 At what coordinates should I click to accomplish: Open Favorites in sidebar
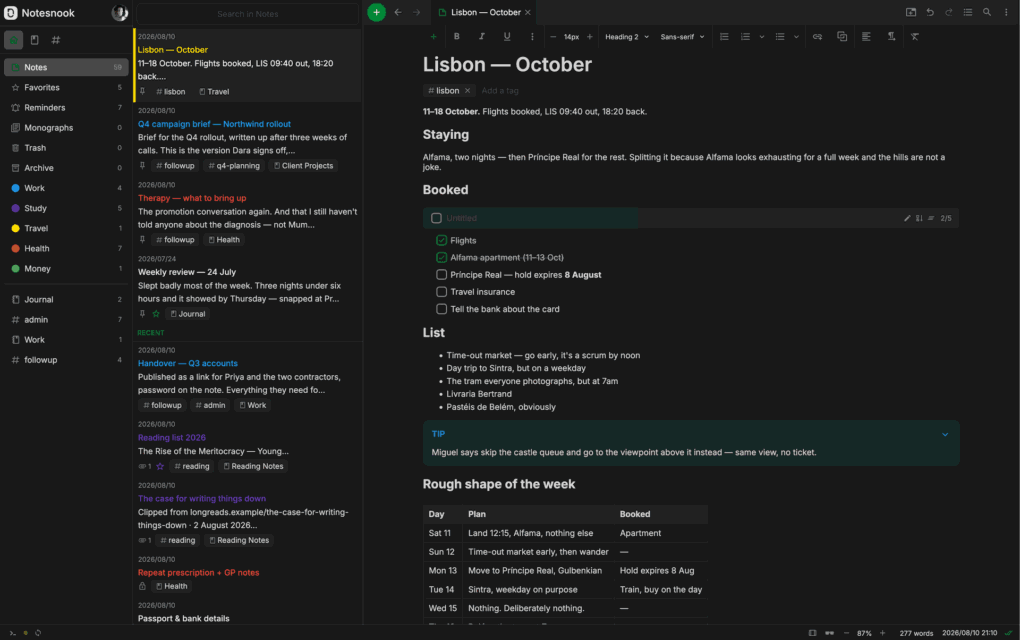pyautogui.click(x=66, y=87)
